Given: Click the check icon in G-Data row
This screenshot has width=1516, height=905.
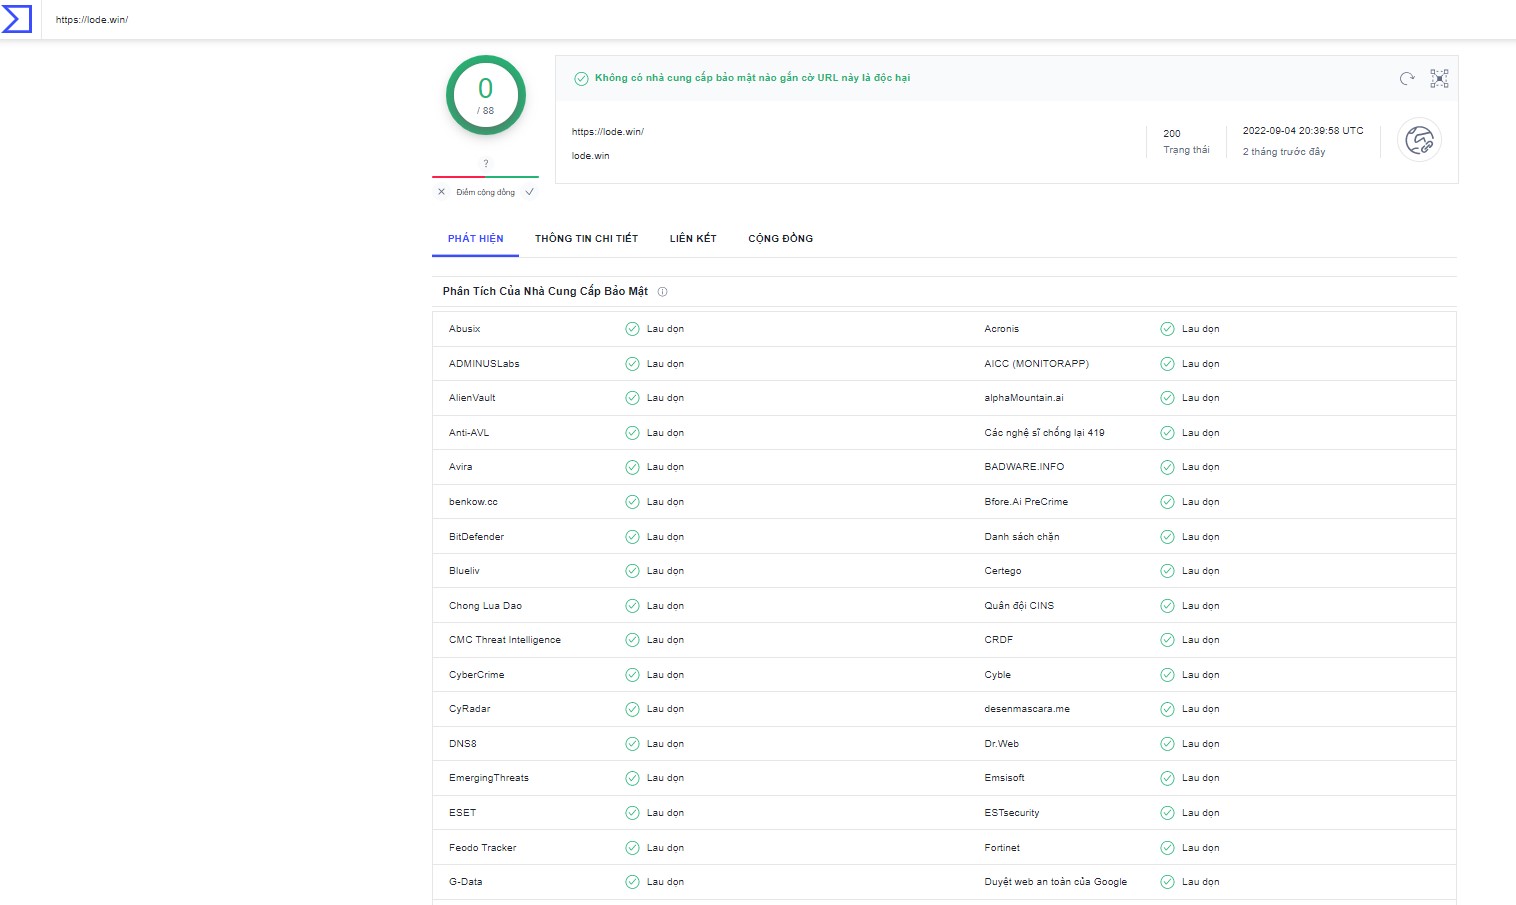Looking at the screenshot, I should pyautogui.click(x=632, y=882).
